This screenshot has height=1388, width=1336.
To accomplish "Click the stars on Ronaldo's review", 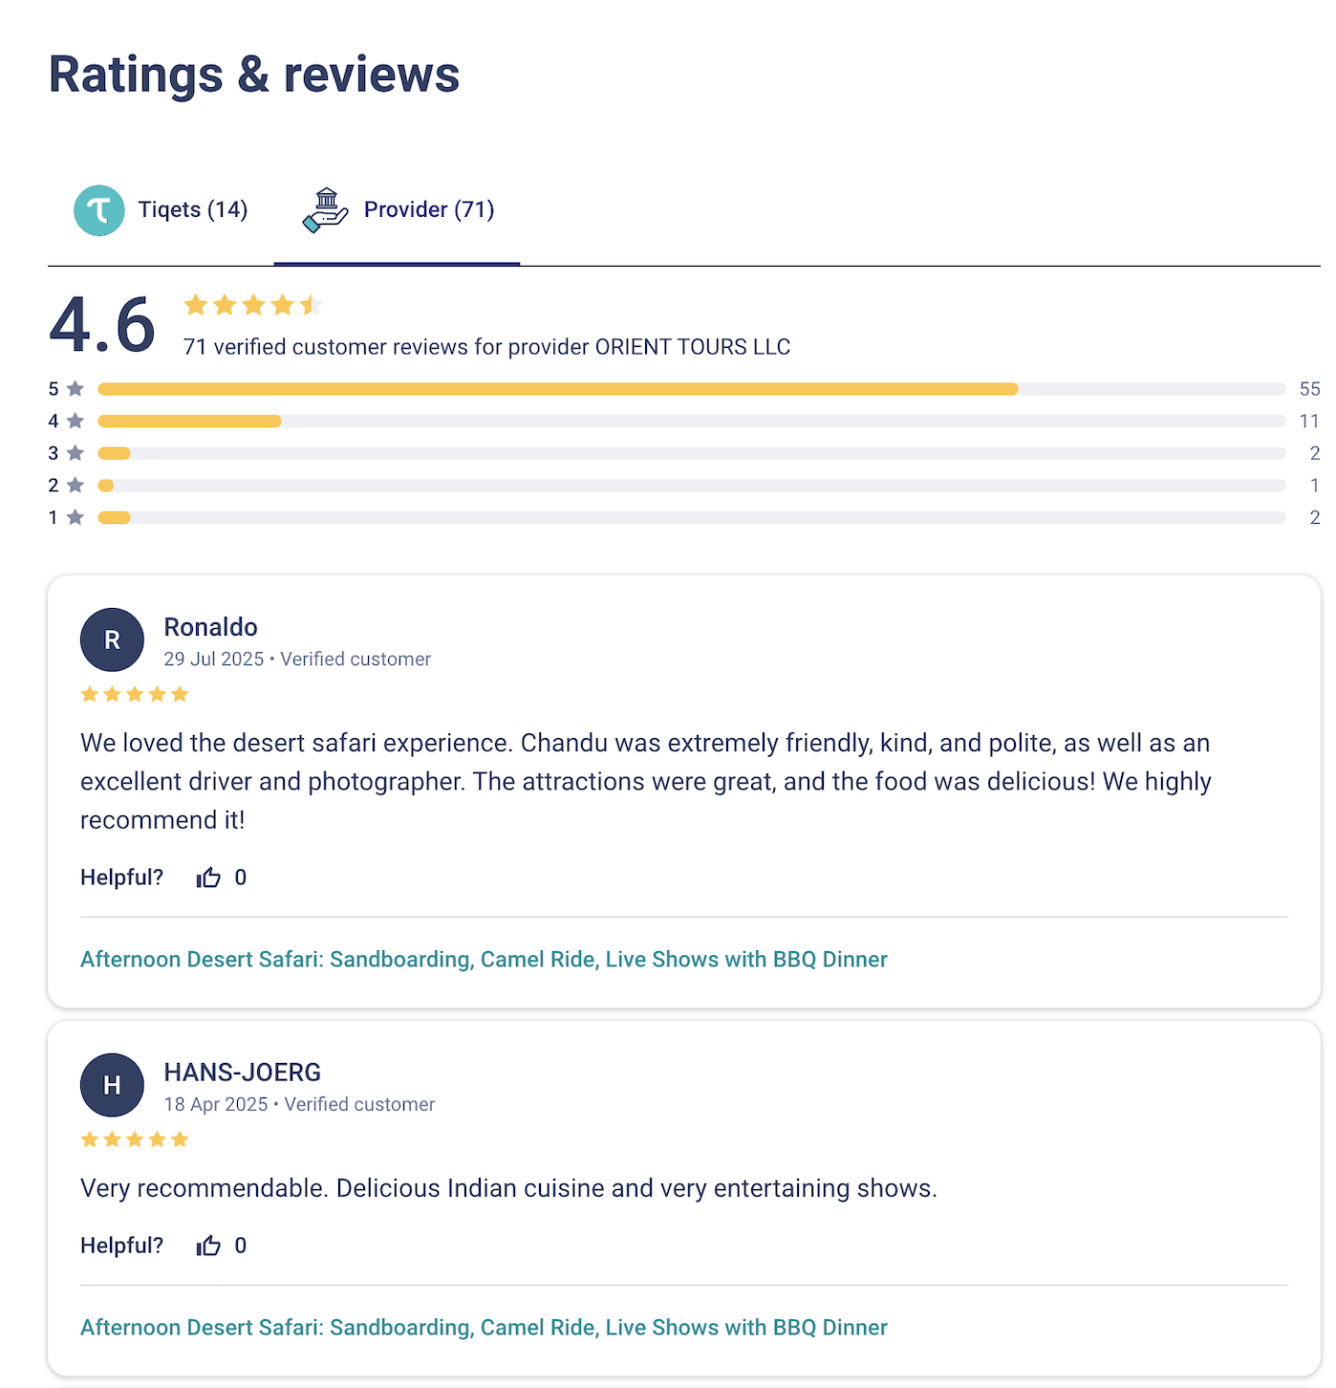I will 134,694.
